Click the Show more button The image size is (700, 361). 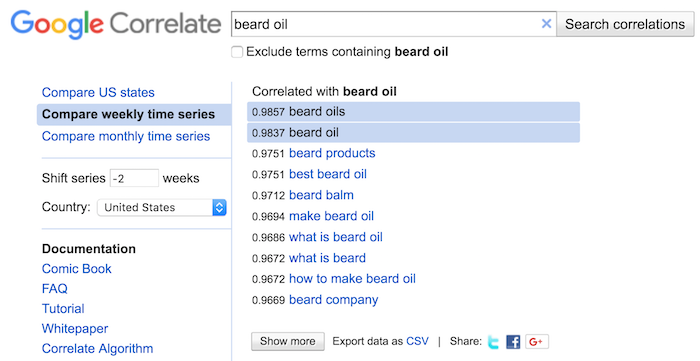pos(288,341)
